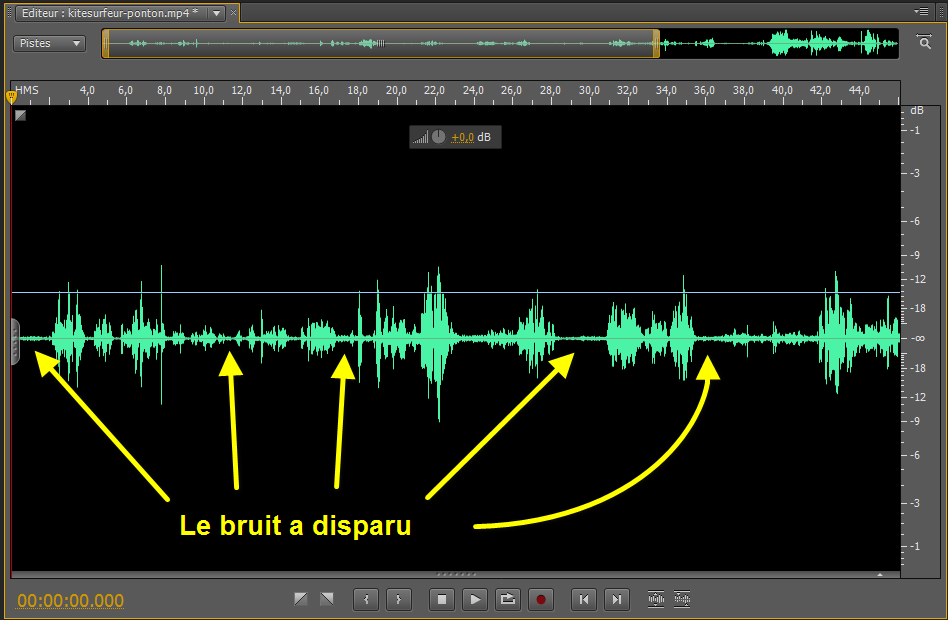Start recording with the red Record button
The width and height of the screenshot is (948, 620).
541,599
